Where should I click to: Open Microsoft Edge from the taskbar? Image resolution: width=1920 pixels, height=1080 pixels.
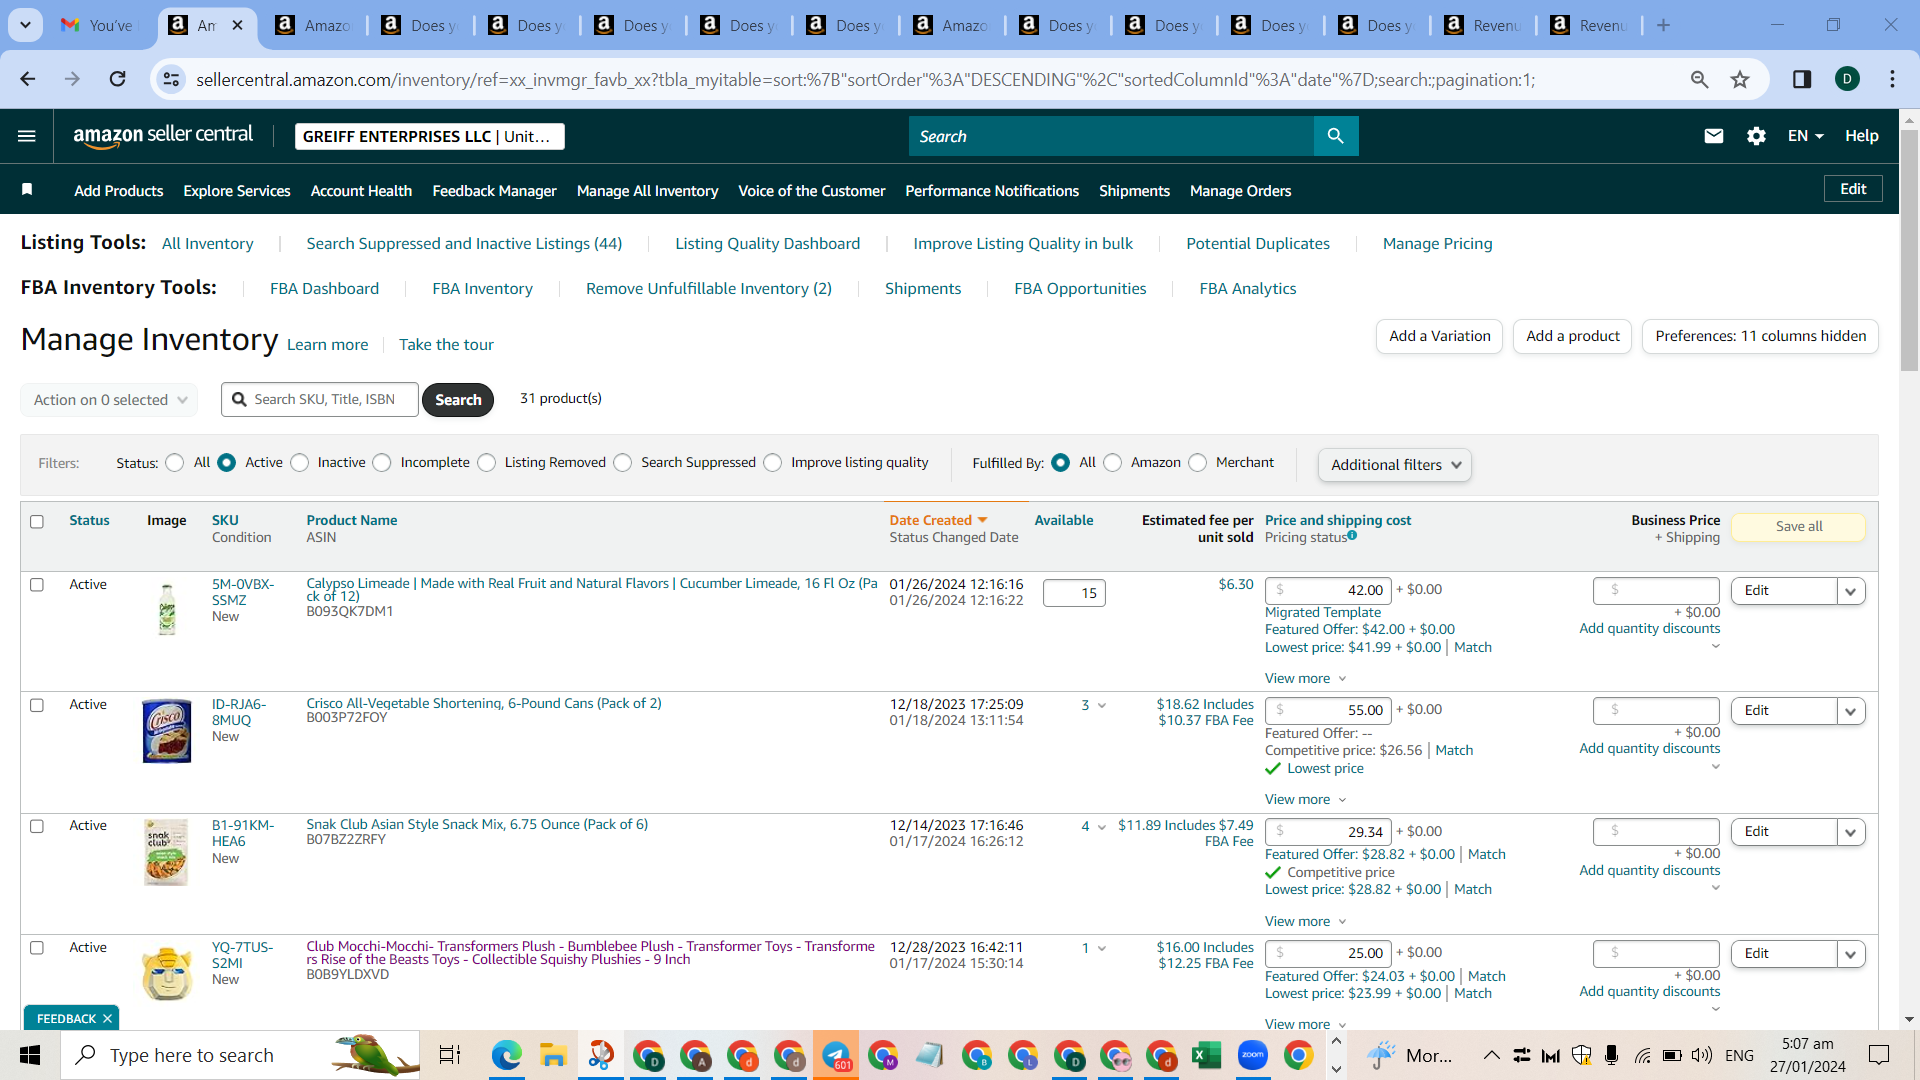(x=507, y=1055)
